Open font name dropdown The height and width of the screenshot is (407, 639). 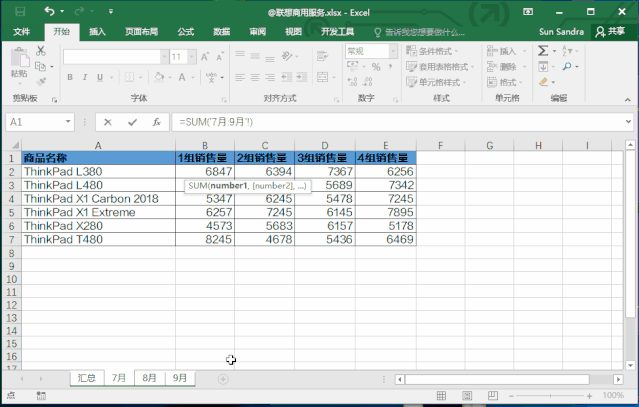(164, 57)
